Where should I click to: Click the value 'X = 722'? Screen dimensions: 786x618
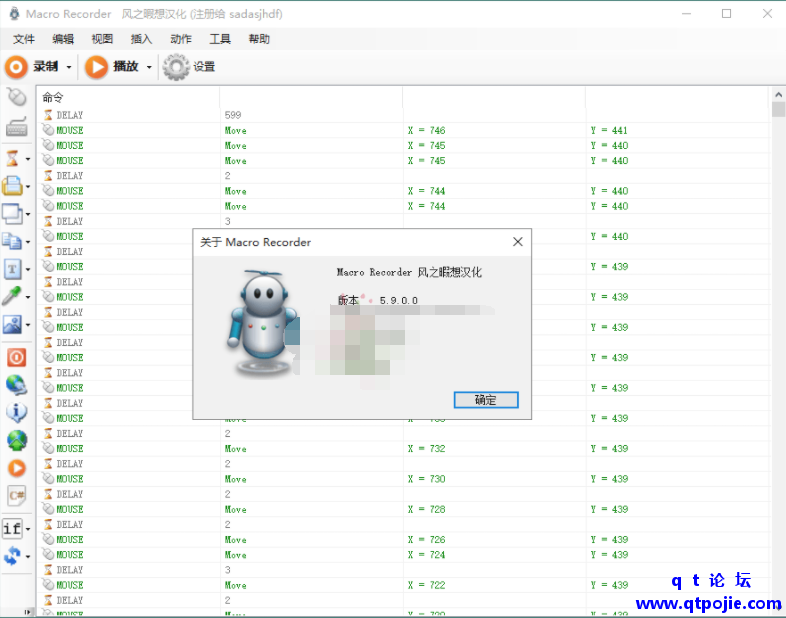pos(427,585)
